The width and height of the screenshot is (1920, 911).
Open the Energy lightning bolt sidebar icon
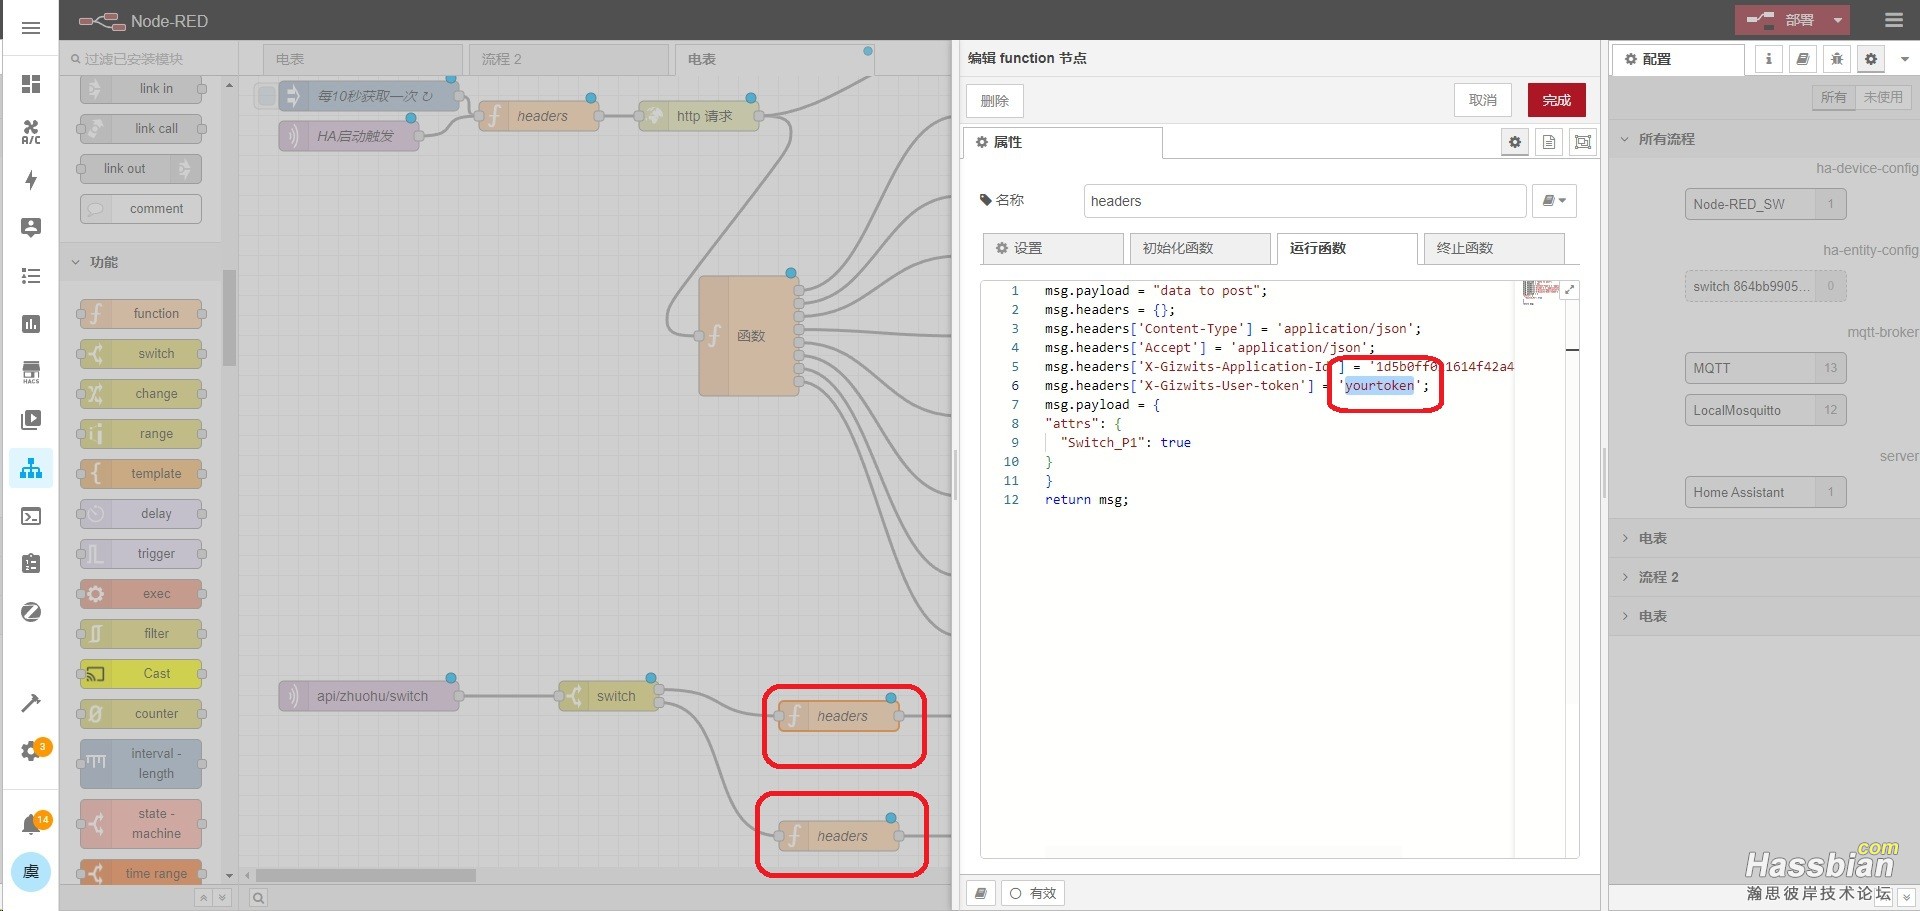(x=31, y=180)
